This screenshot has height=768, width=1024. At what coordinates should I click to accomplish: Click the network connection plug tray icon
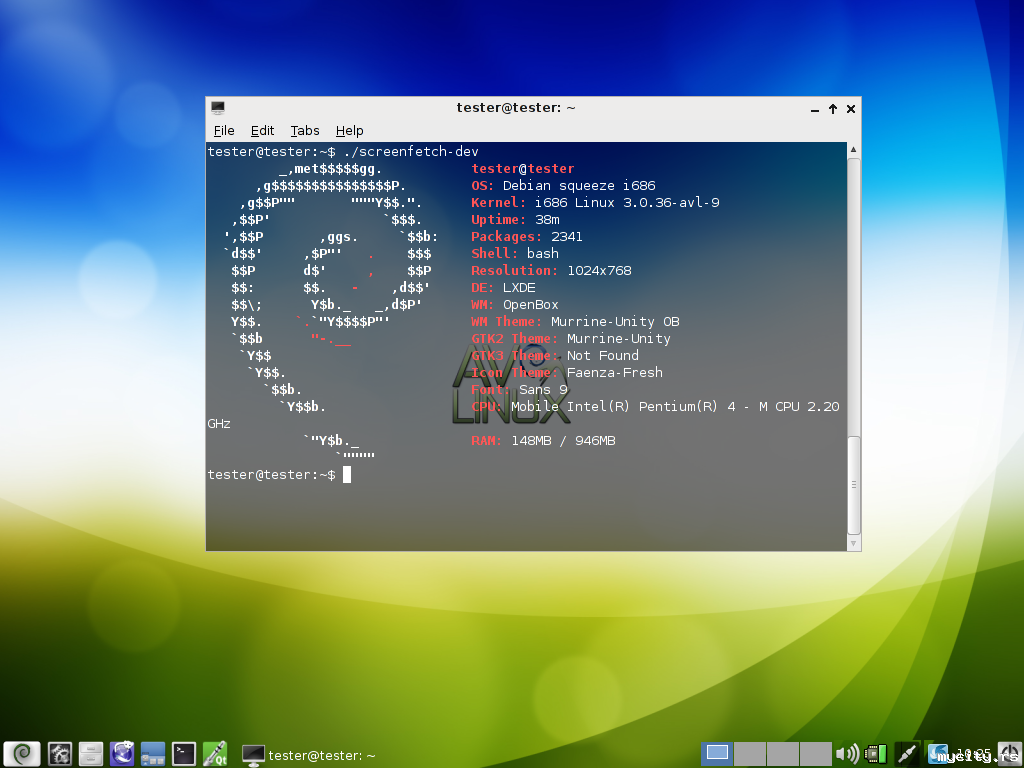tap(907, 753)
